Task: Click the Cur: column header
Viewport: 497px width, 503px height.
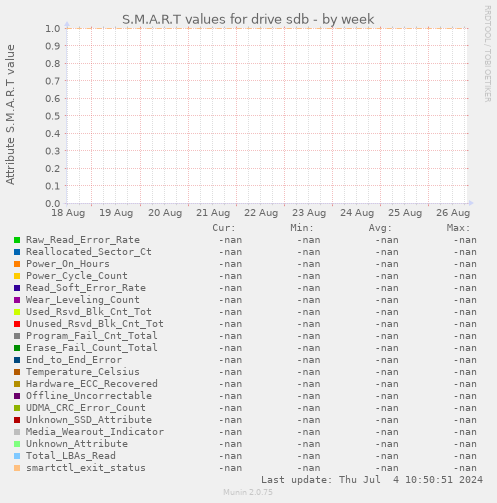Action: [x=224, y=228]
